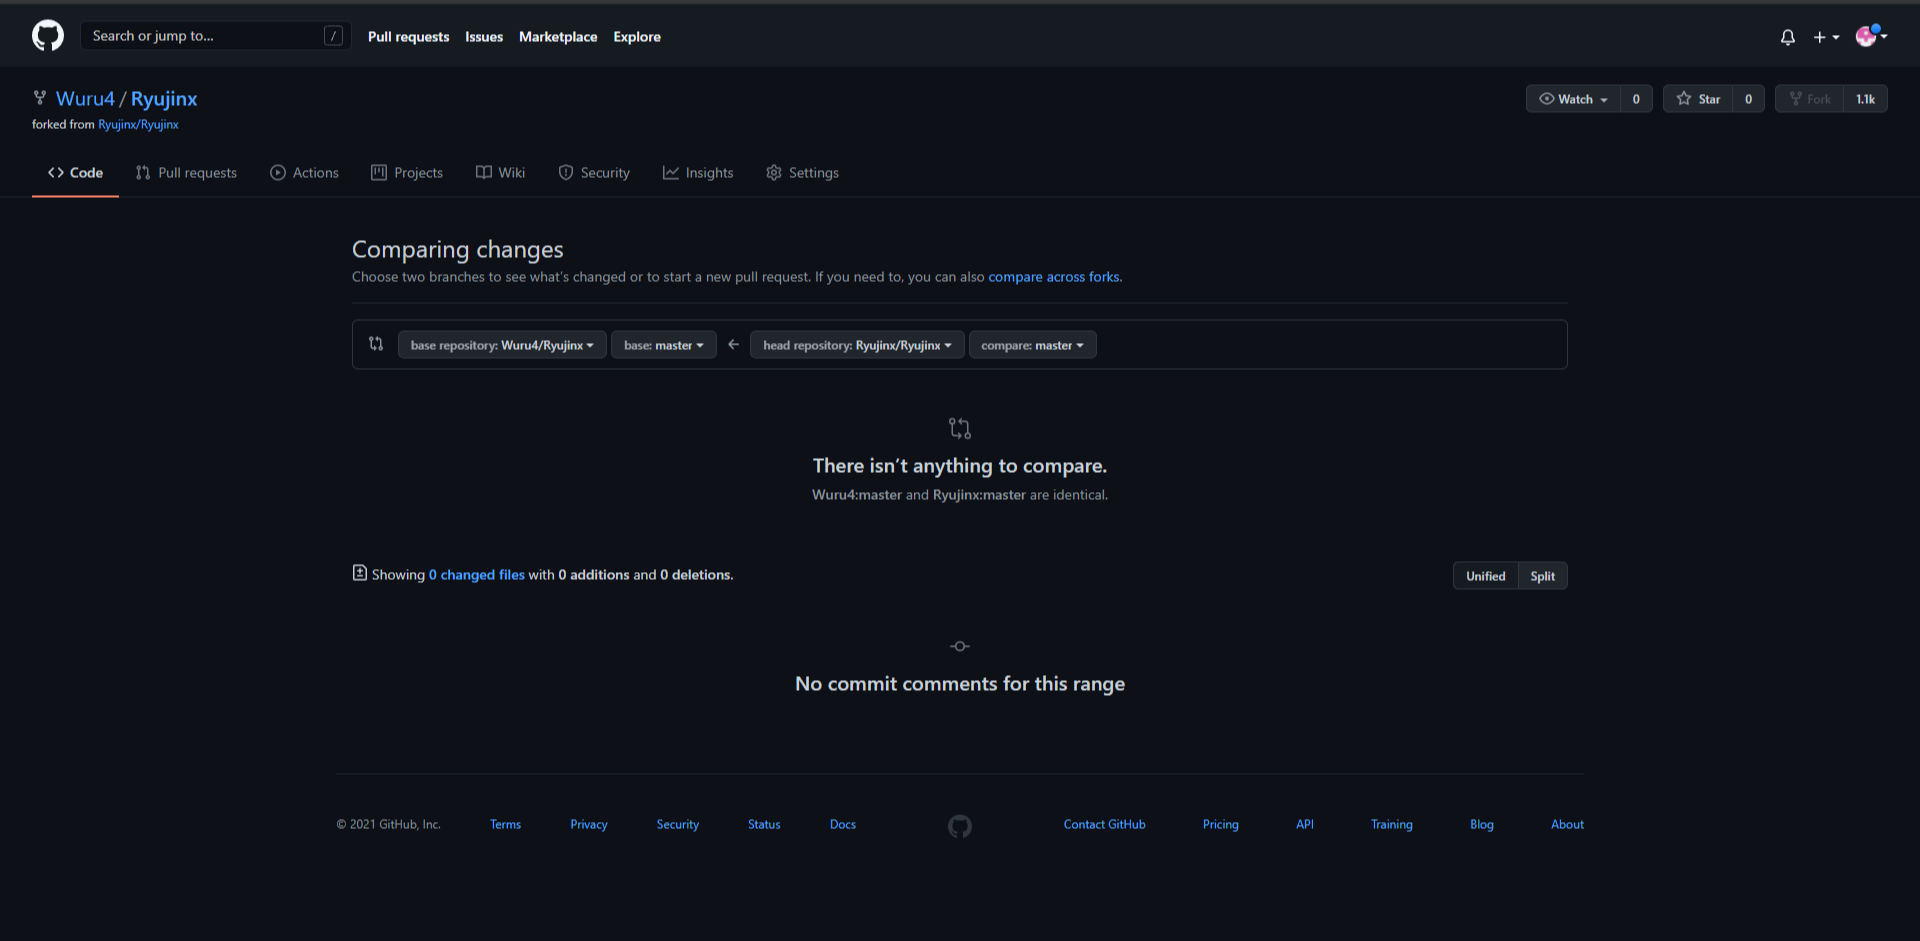The image size is (1920, 941).
Task: Open Training footer link
Action: pos(1391,825)
